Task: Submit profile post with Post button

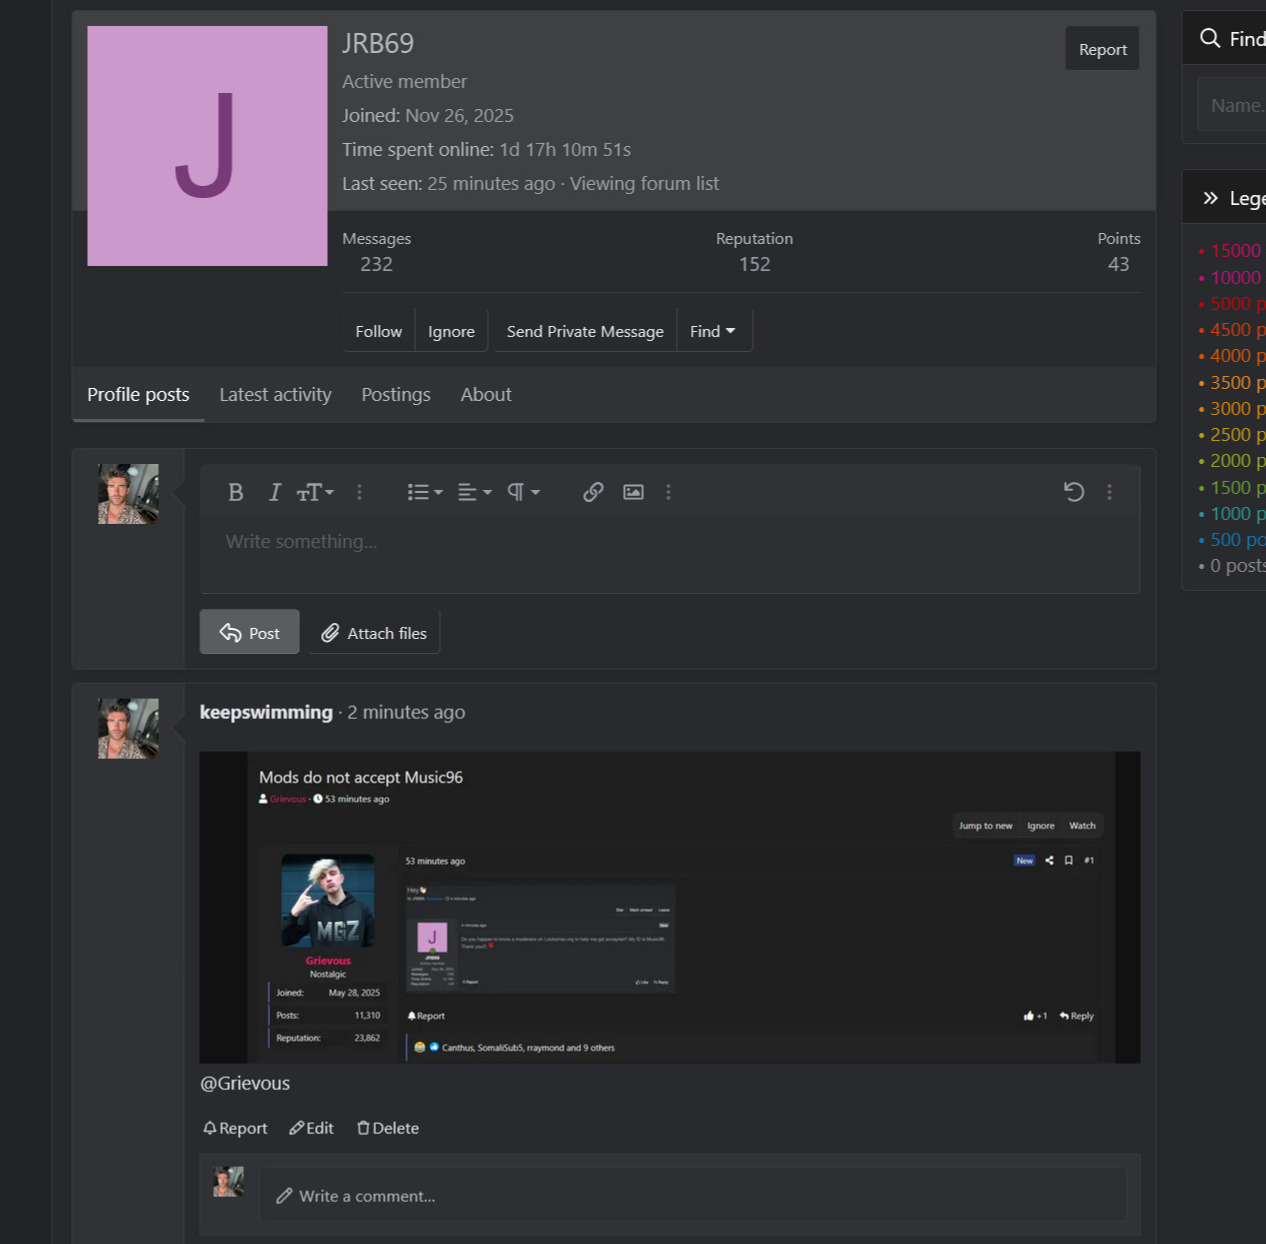Action: point(250,633)
